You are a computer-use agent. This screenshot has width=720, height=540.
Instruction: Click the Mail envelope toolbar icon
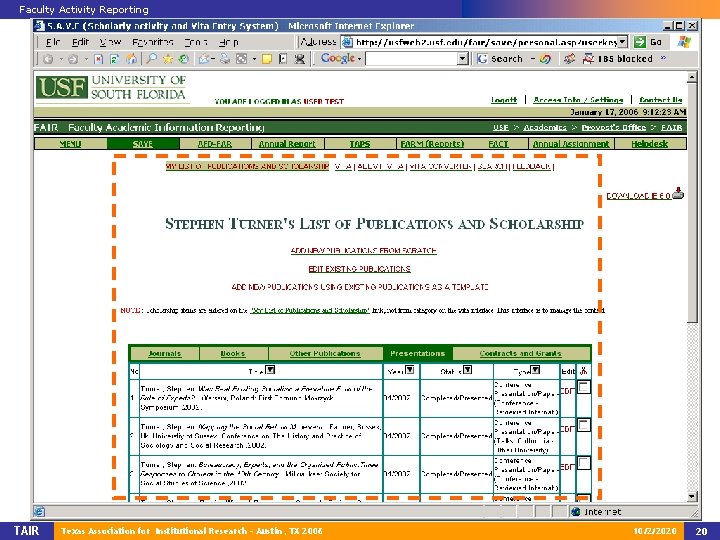pyautogui.click(x=204, y=58)
